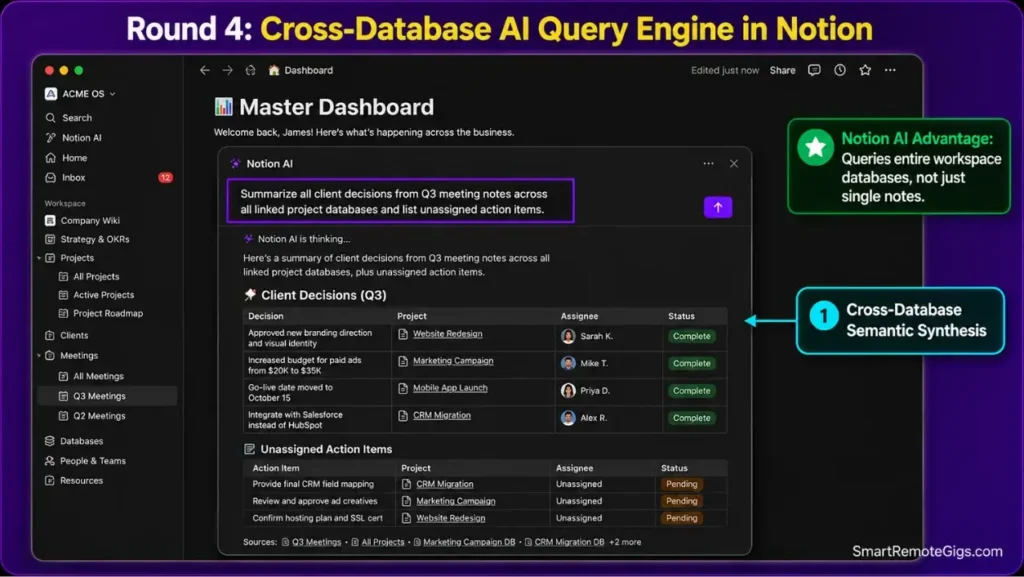
Task: Open Marketing Campaign DB source link
Action: pyautogui.click(x=469, y=542)
